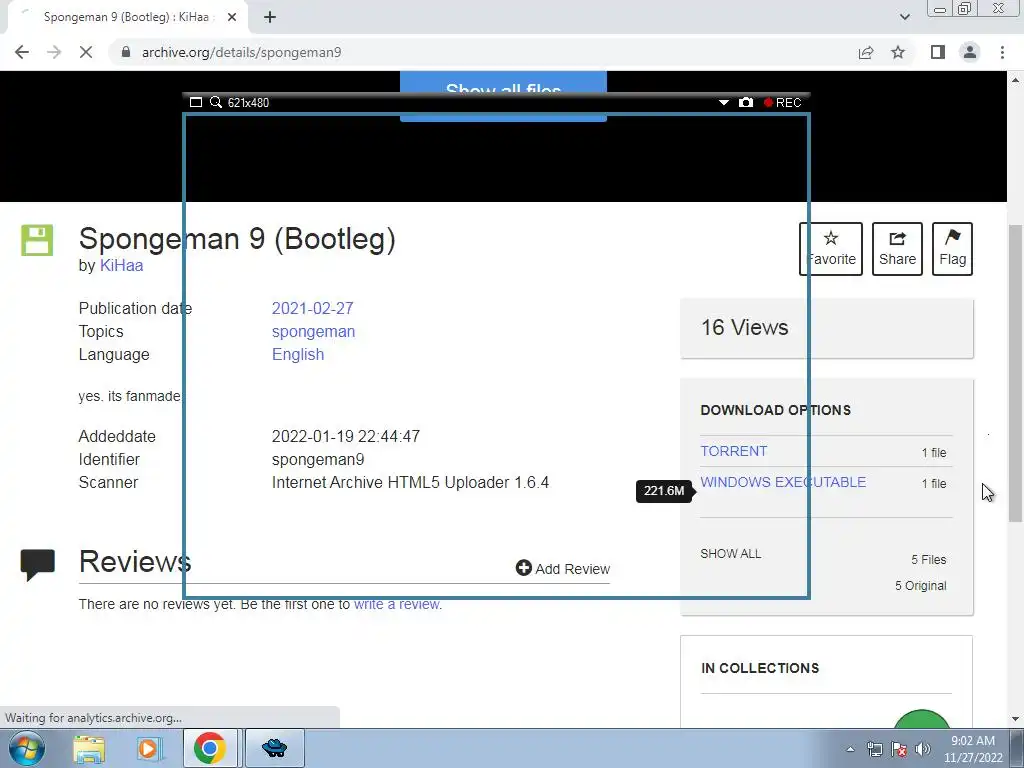Open tab search dropdown arrow
Screen dimensions: 1024x768
904,17
